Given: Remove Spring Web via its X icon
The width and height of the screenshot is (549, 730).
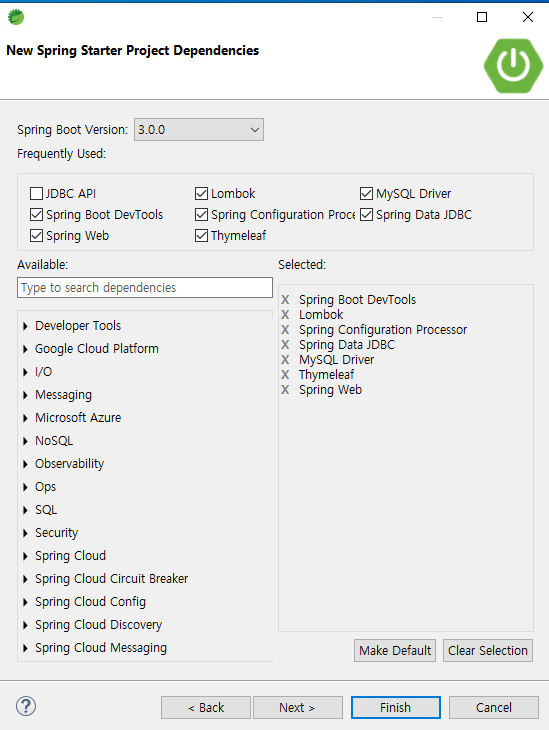Looking at the screenshot, I should [285, 390].
